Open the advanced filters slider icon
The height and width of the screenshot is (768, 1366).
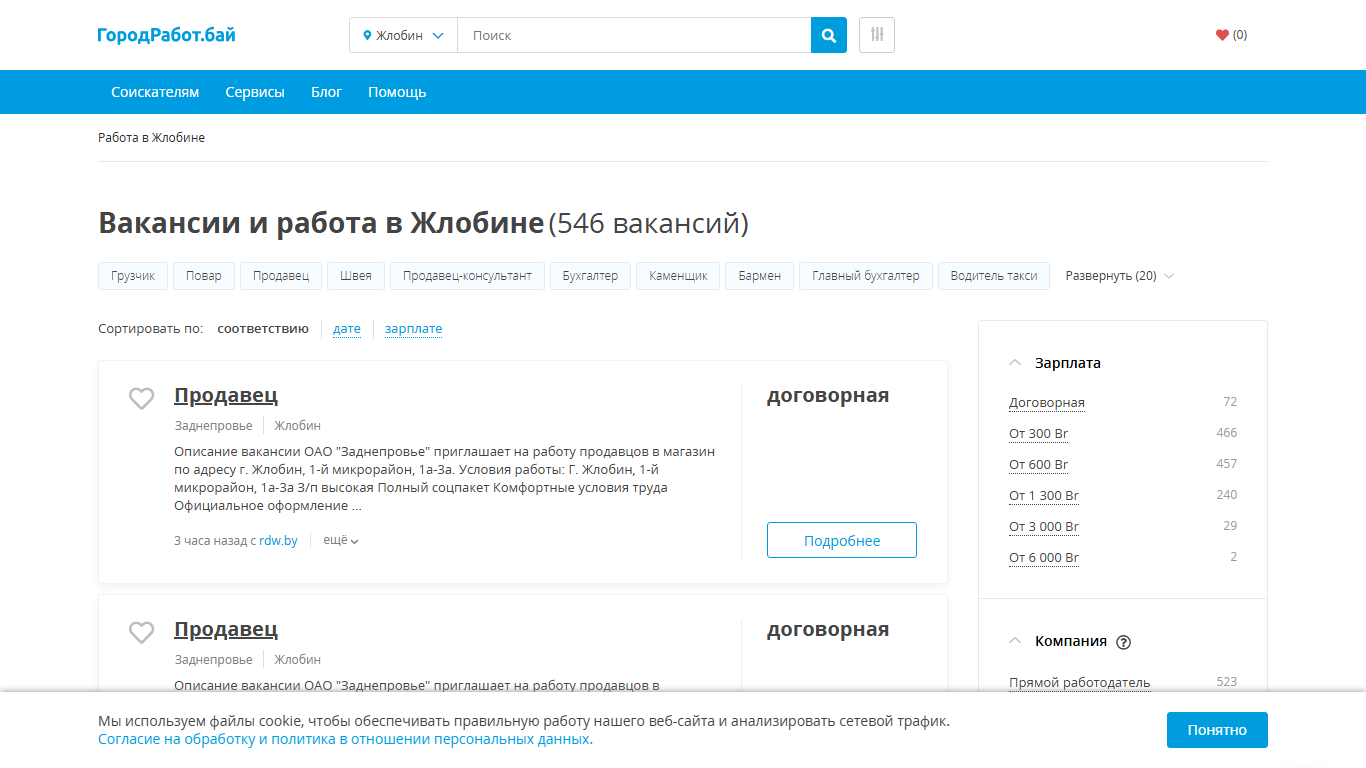[x=877, y=35]
